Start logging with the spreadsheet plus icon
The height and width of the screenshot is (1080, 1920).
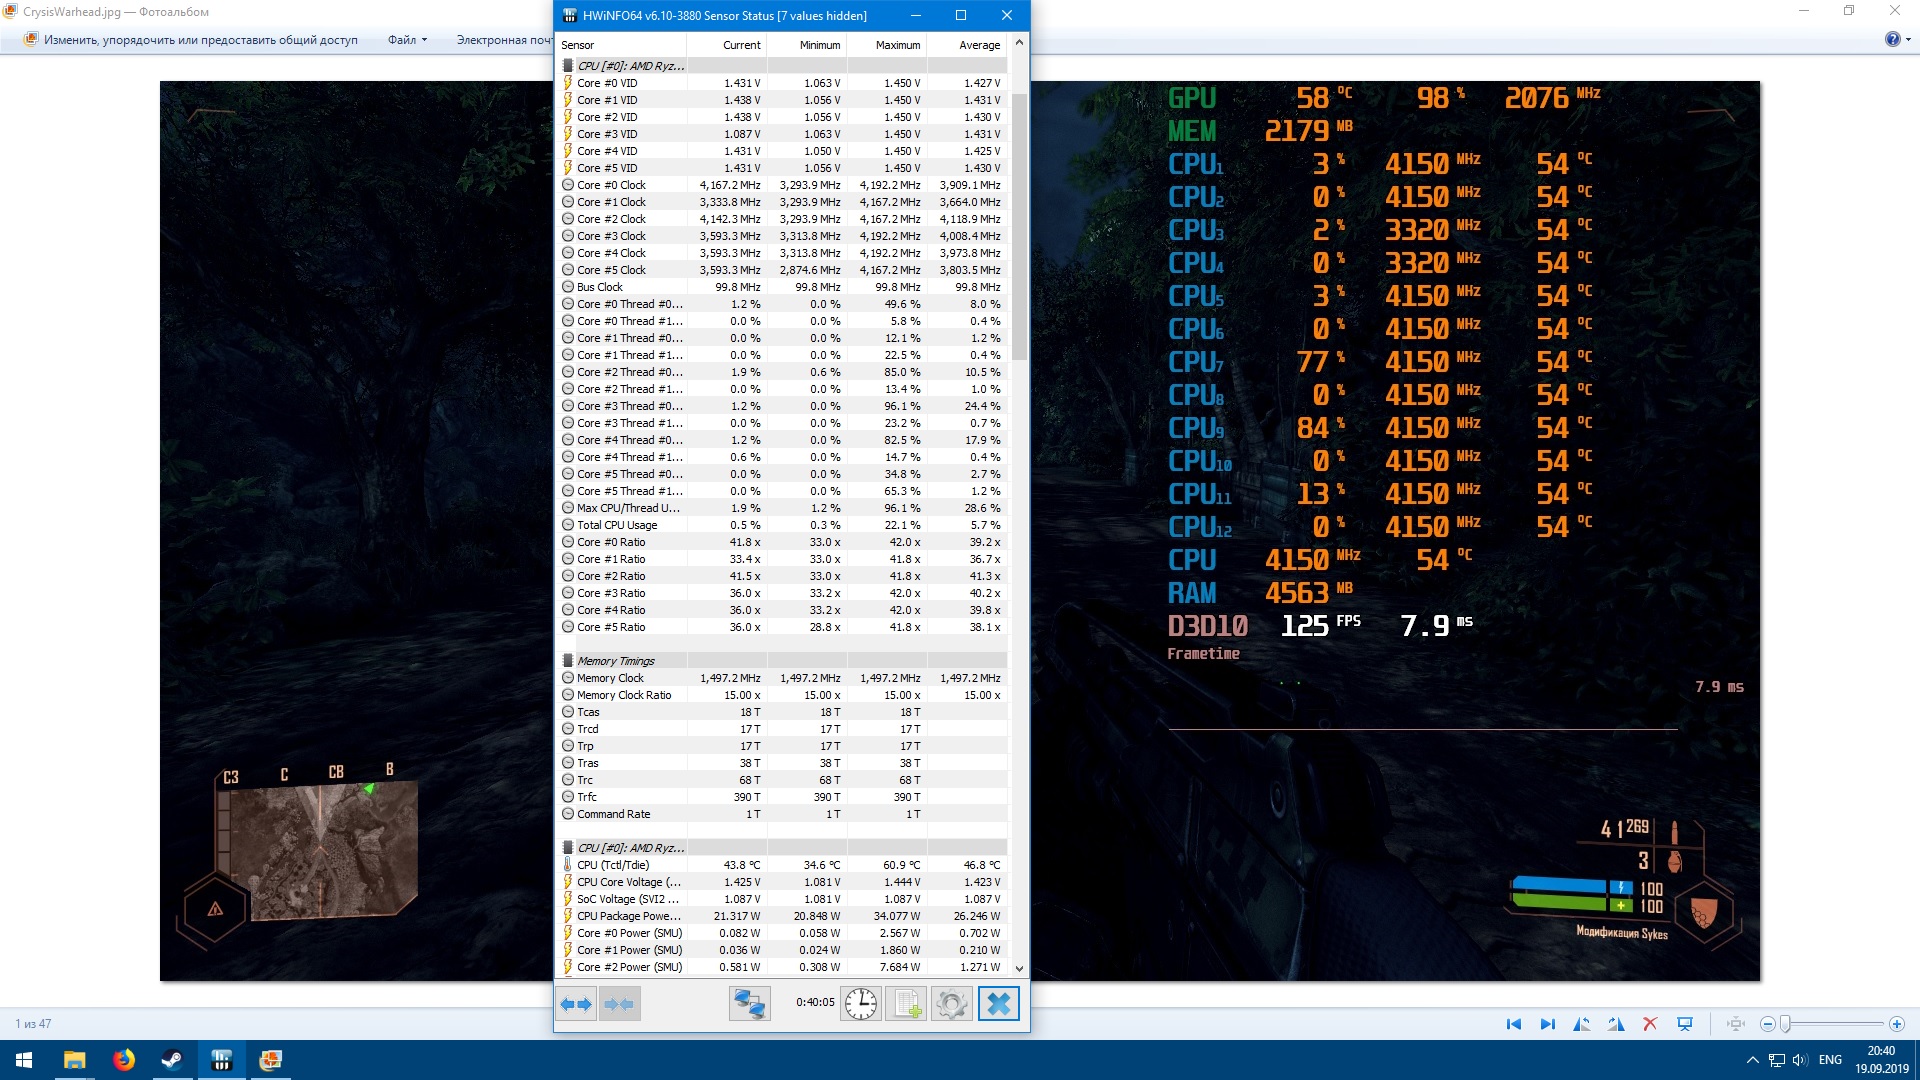906,1004
